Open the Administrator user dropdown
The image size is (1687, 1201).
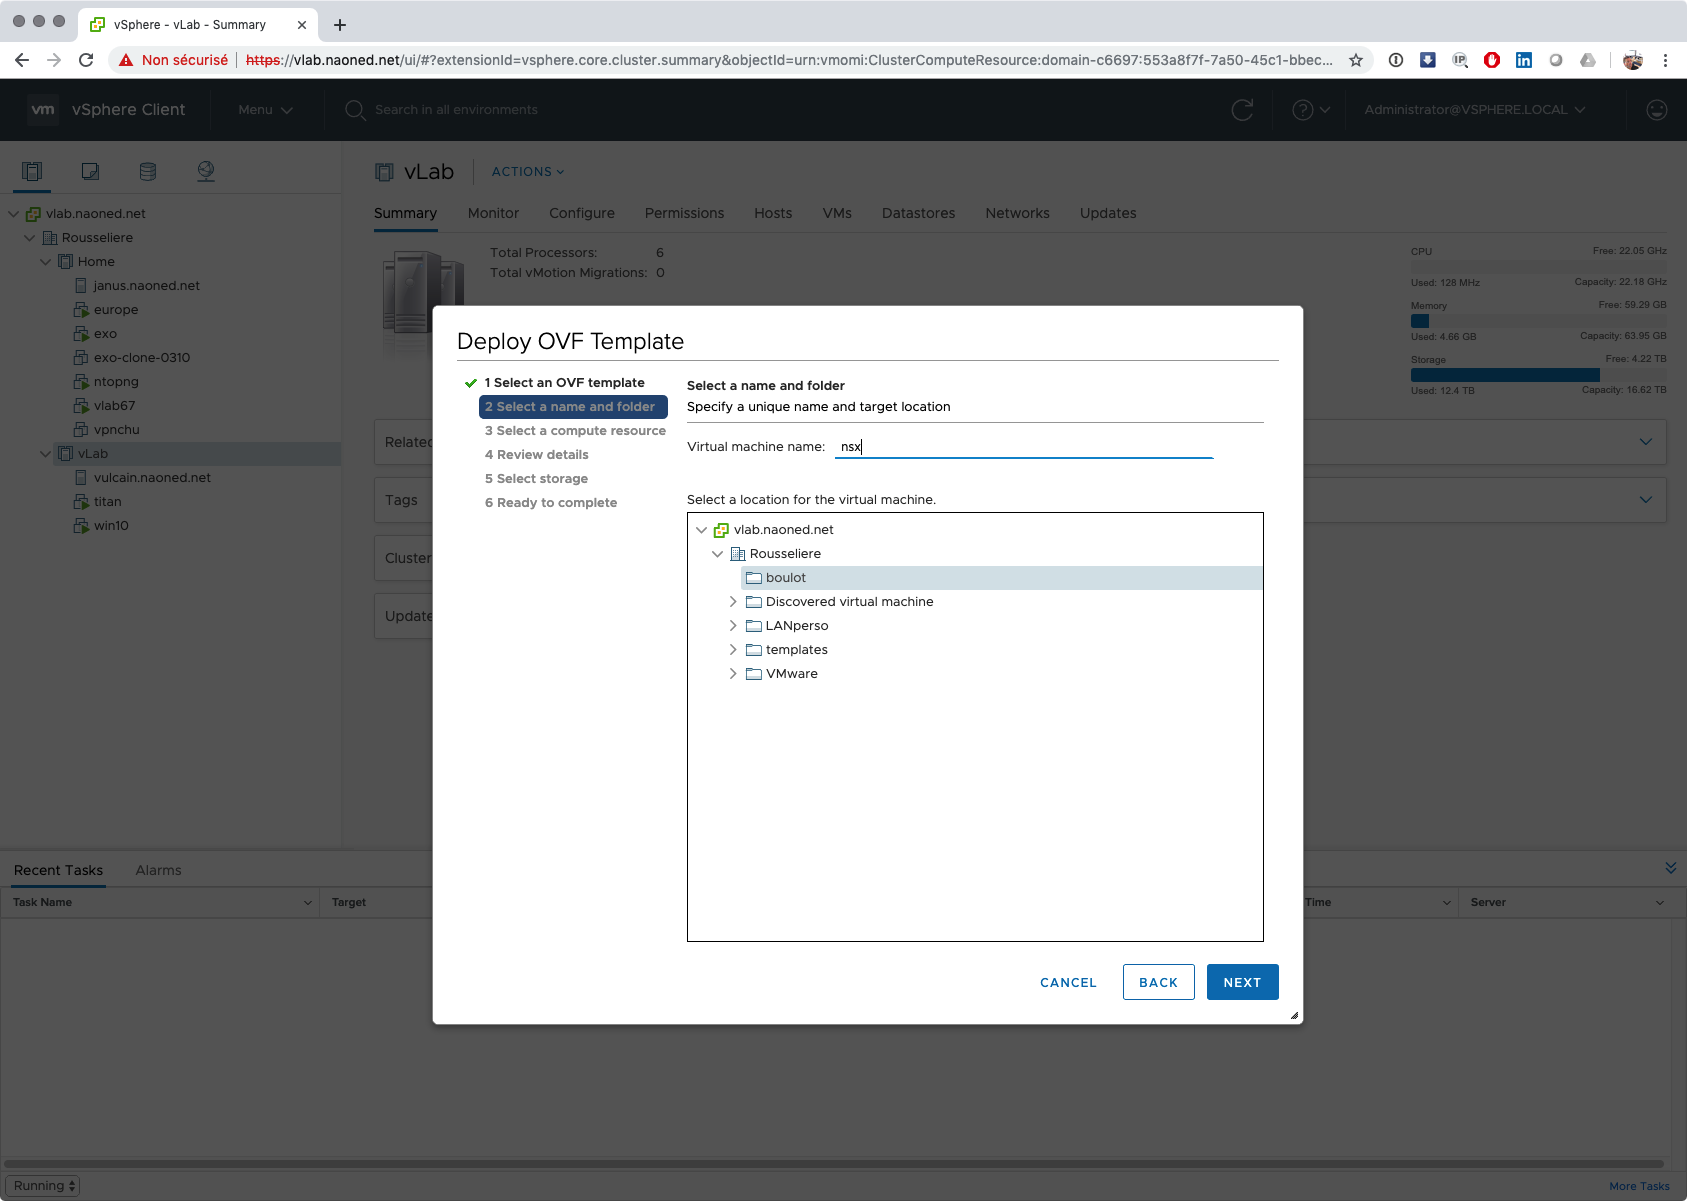click(1474, 110)
